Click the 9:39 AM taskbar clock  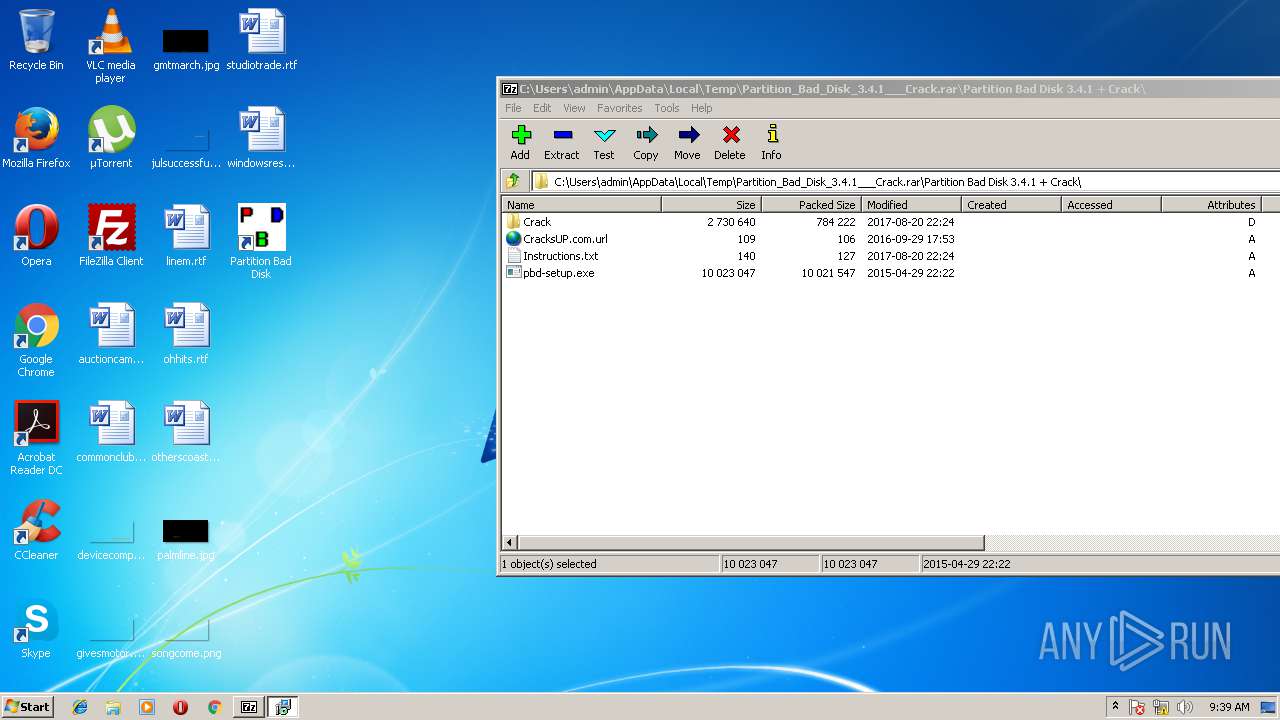(x=1229, y=707)
